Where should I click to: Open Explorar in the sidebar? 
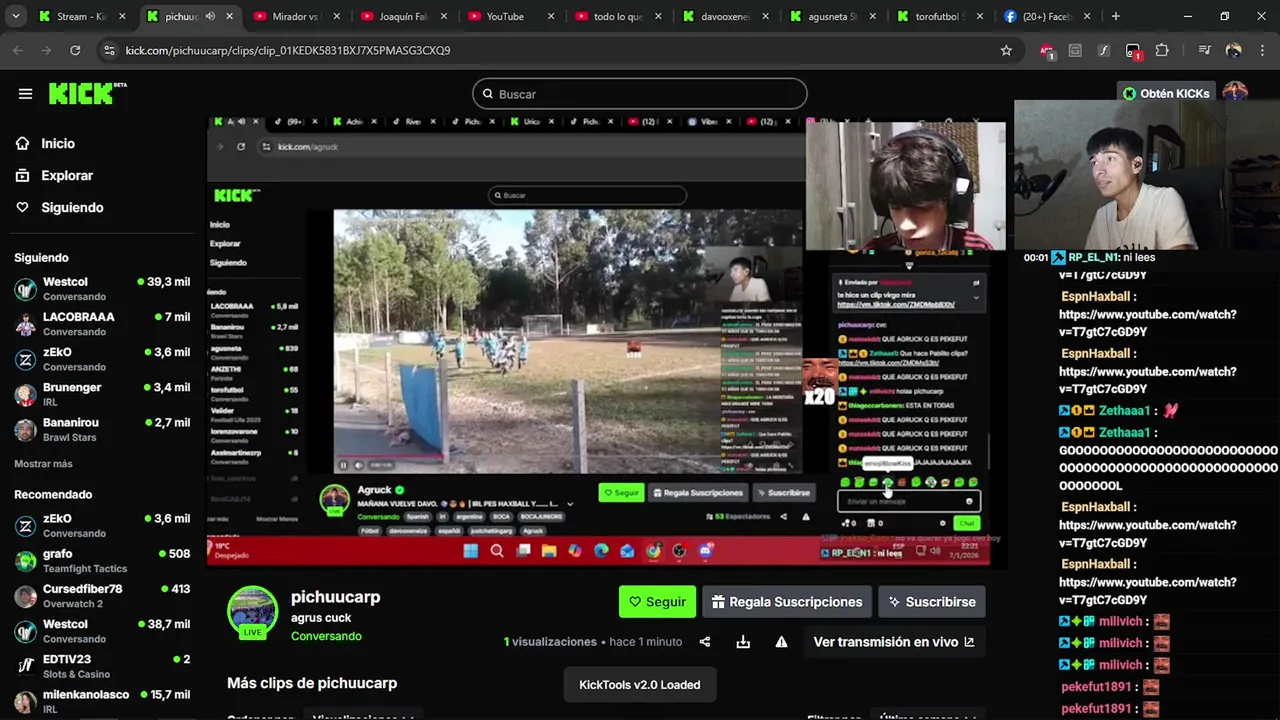(66, 175)
